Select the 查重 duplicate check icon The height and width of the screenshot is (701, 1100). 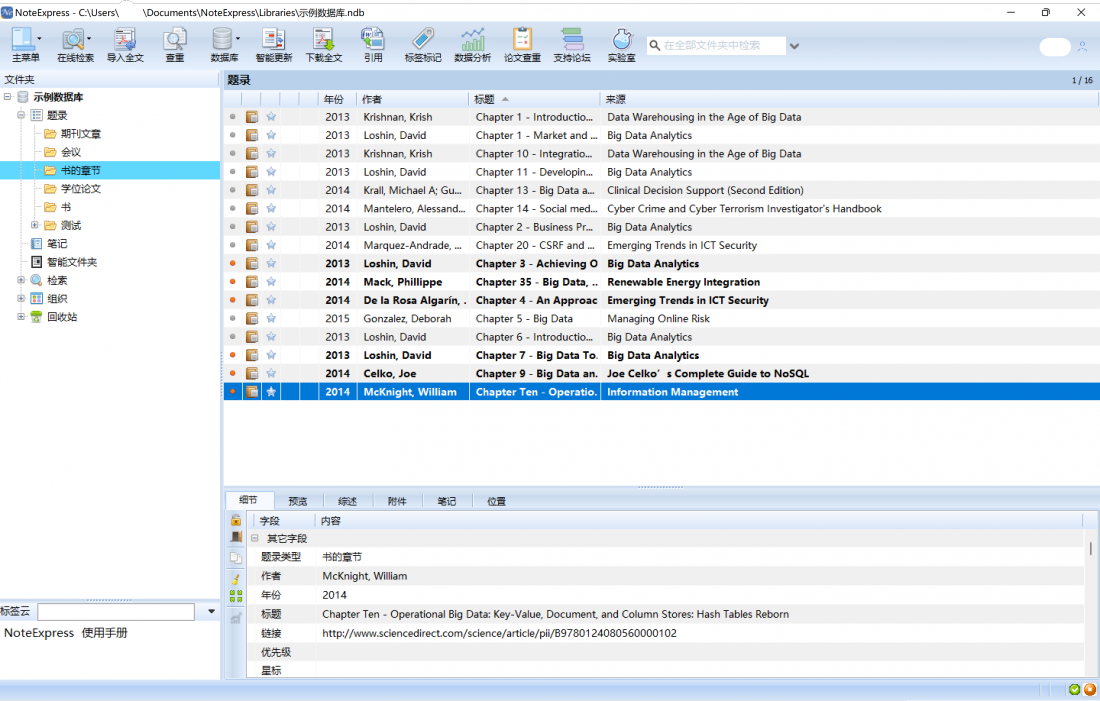[x=175, y=45]
